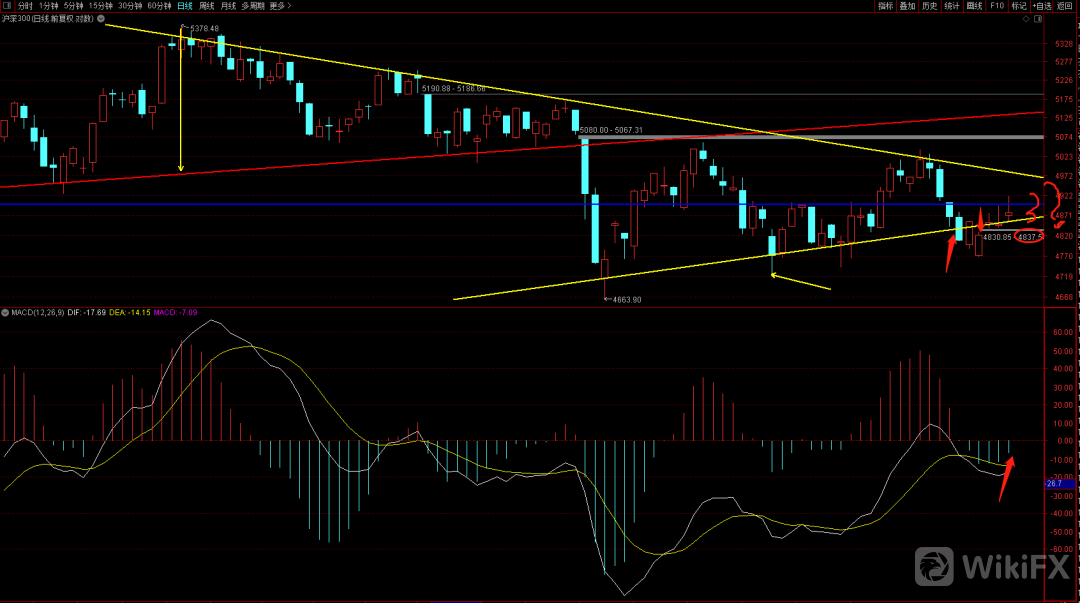The width and height of the screenshot is (1080, 603).
Task: Activate the 画线 drawing tool
Action: click(x=974, y=6)
